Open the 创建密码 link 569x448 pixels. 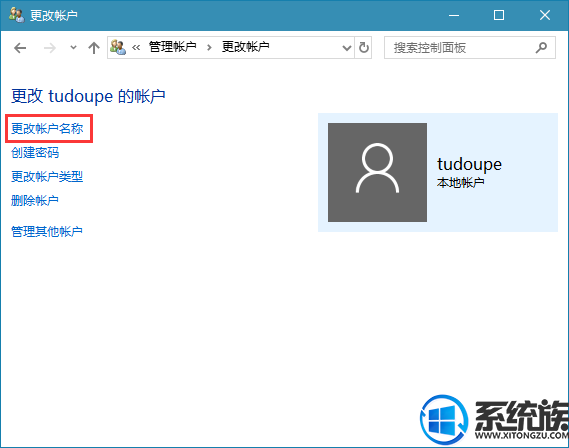[x=35, y=153]
